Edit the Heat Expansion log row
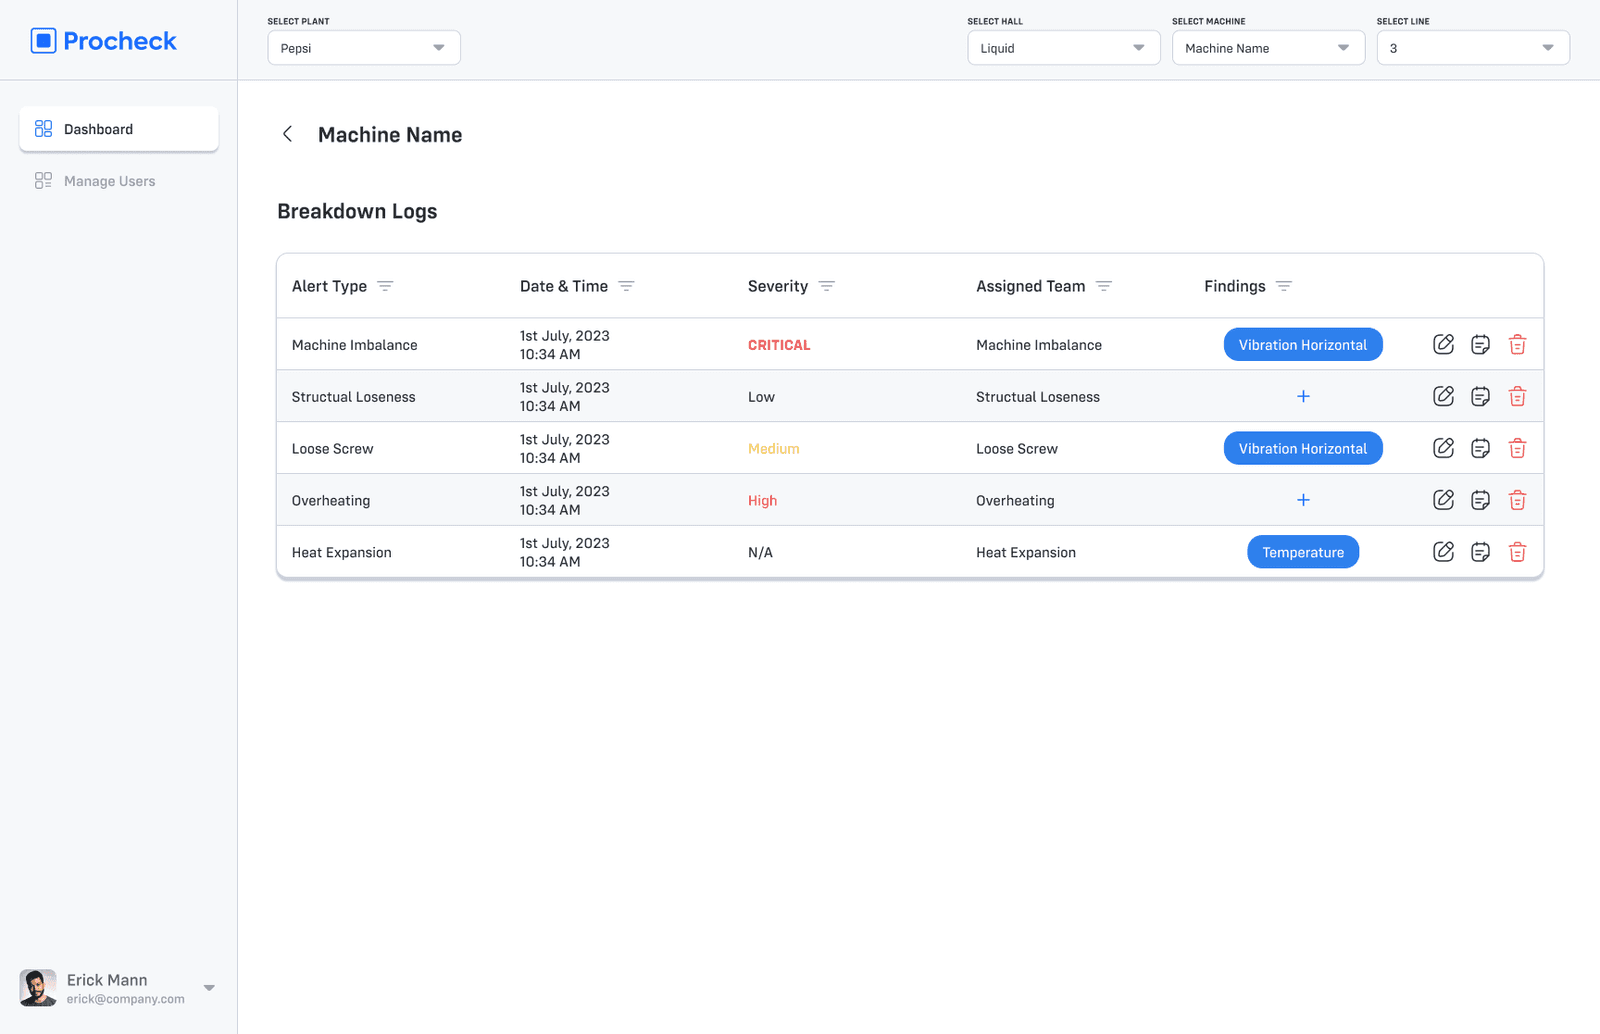 coord(1443,552)
